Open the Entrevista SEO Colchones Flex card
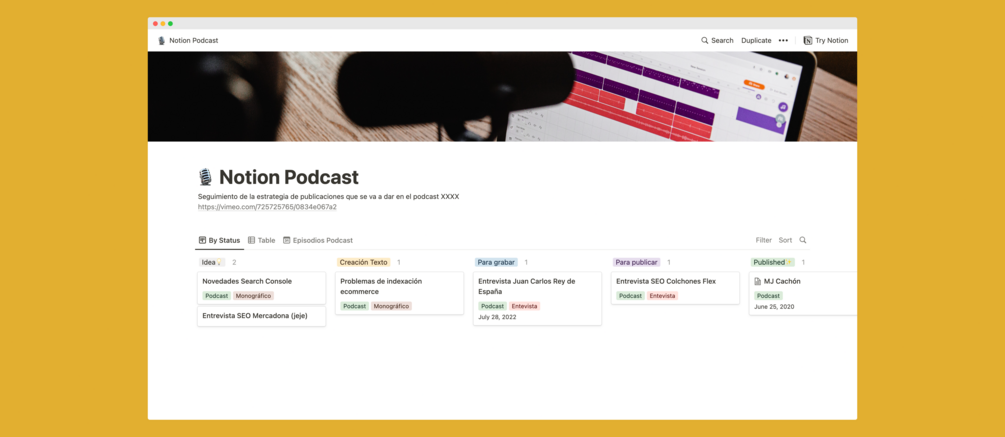 click(675, 288)
